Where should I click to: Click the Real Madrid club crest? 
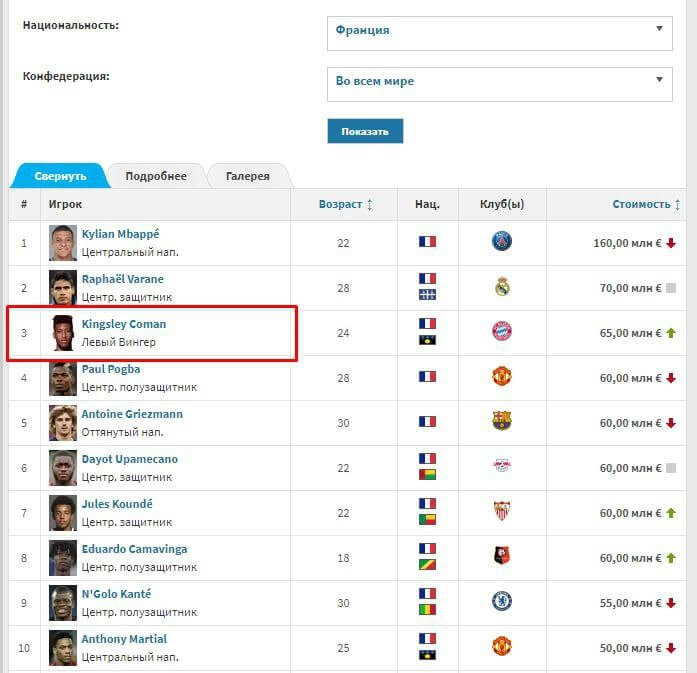tap(502, 287)
